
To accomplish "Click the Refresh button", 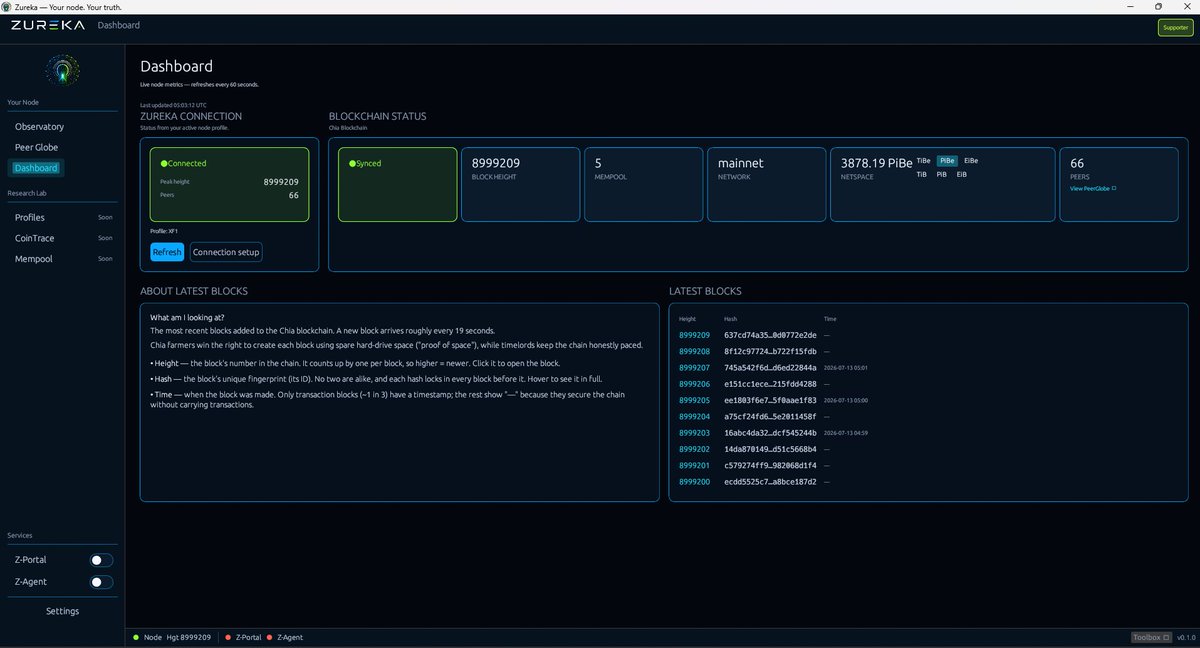I will click(167, 252).
